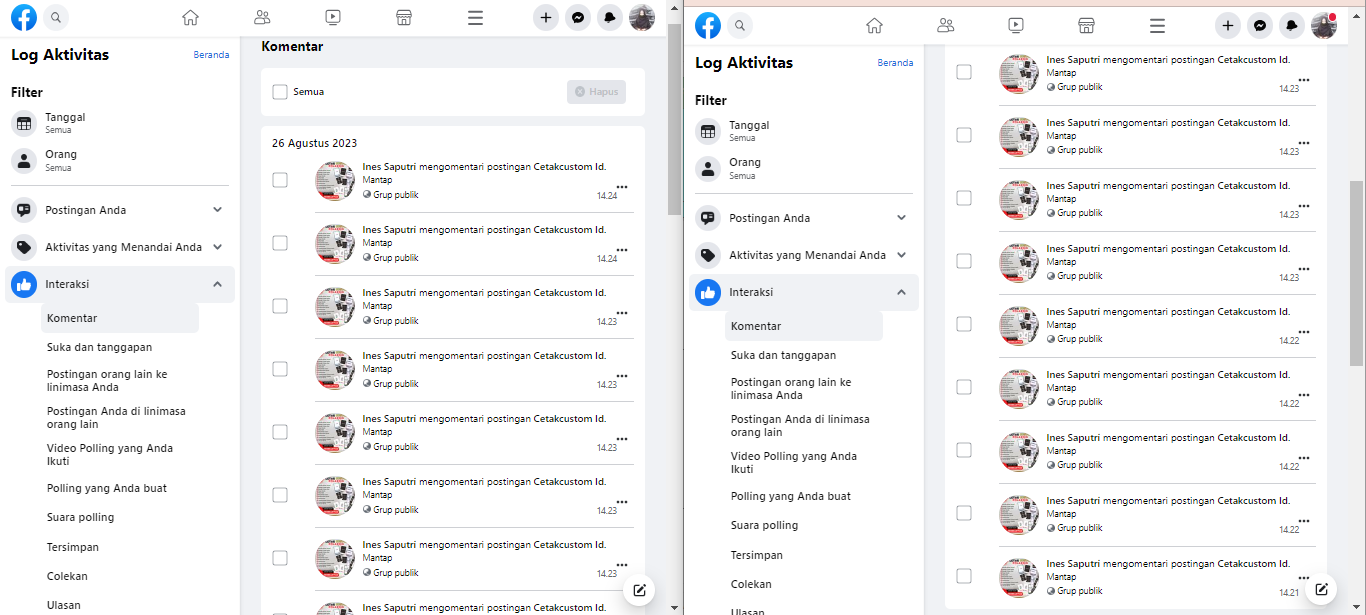Open Marketplace icon in left window

point(404,17)
